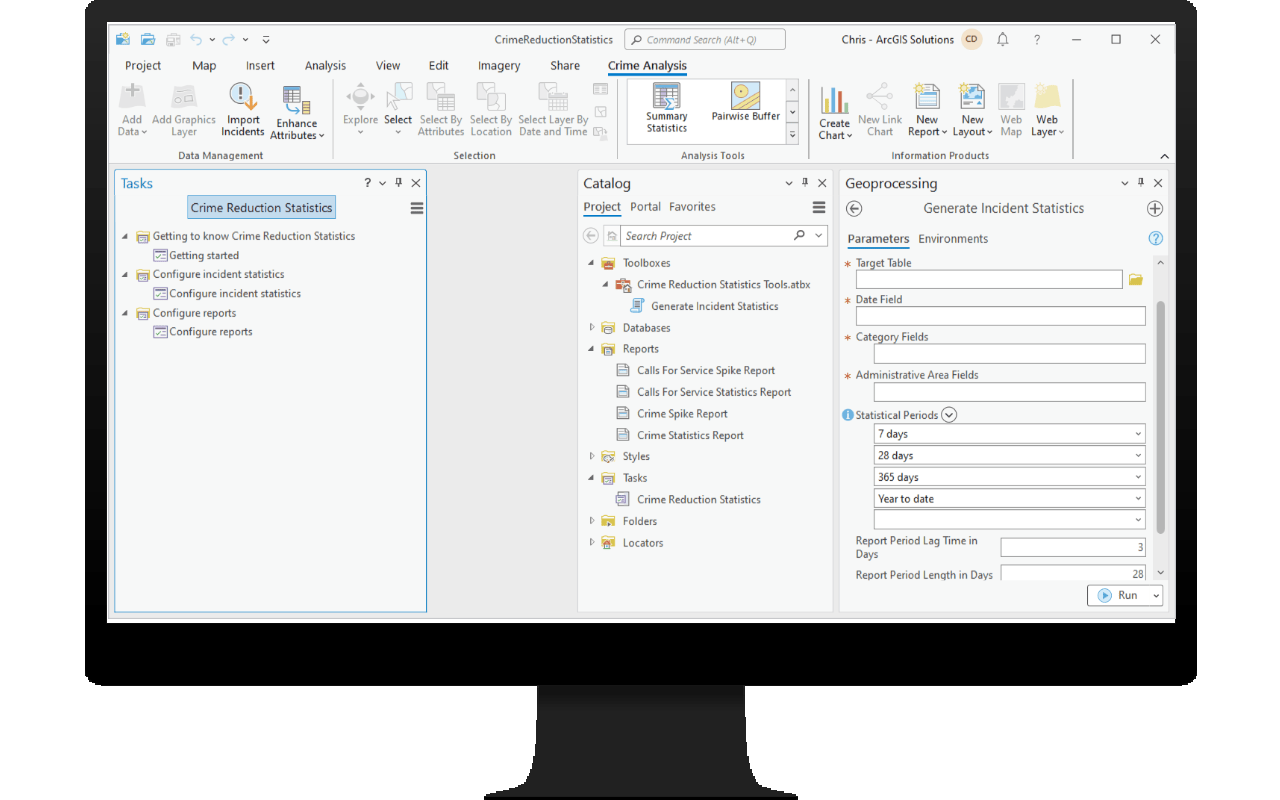The width and height of the screenshot is (1280, 800).
Task: Click the Statistical Periods info icon
Action: 848,415
